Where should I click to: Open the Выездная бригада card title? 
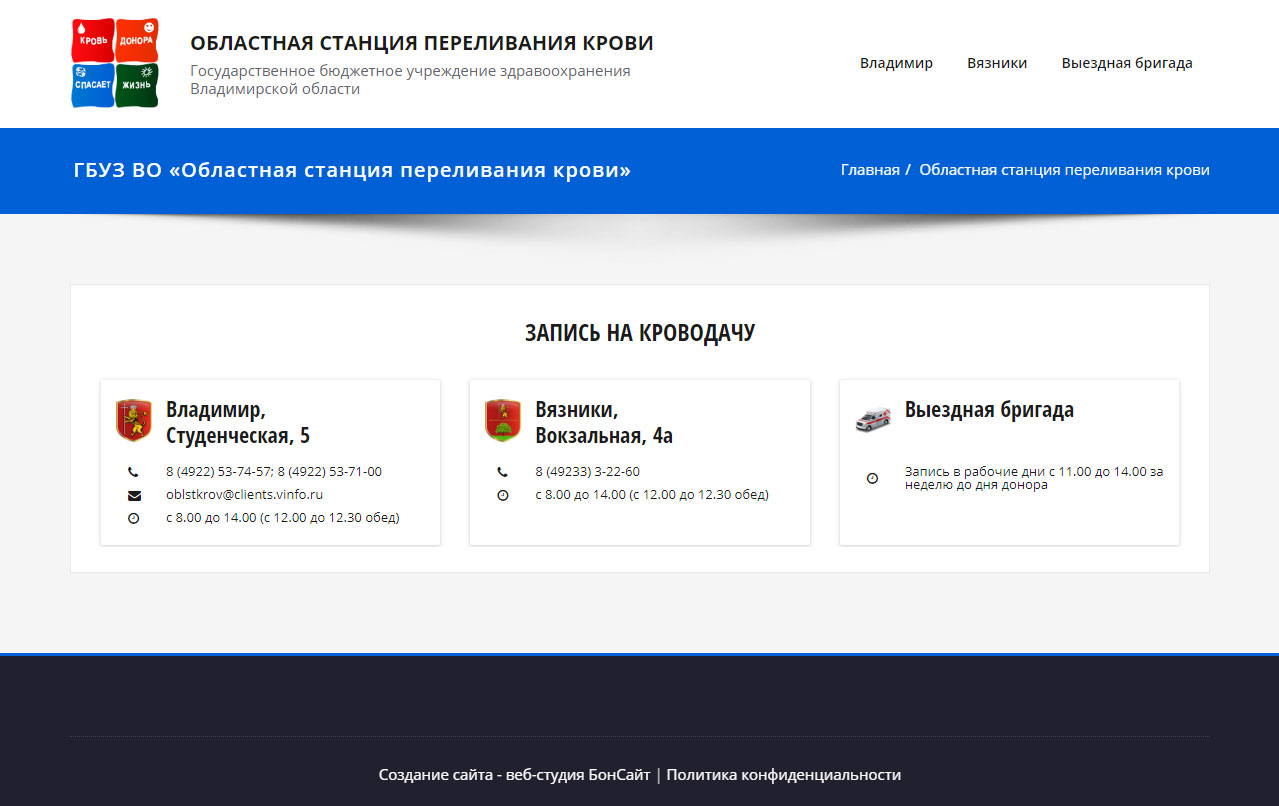pos(989,409)
